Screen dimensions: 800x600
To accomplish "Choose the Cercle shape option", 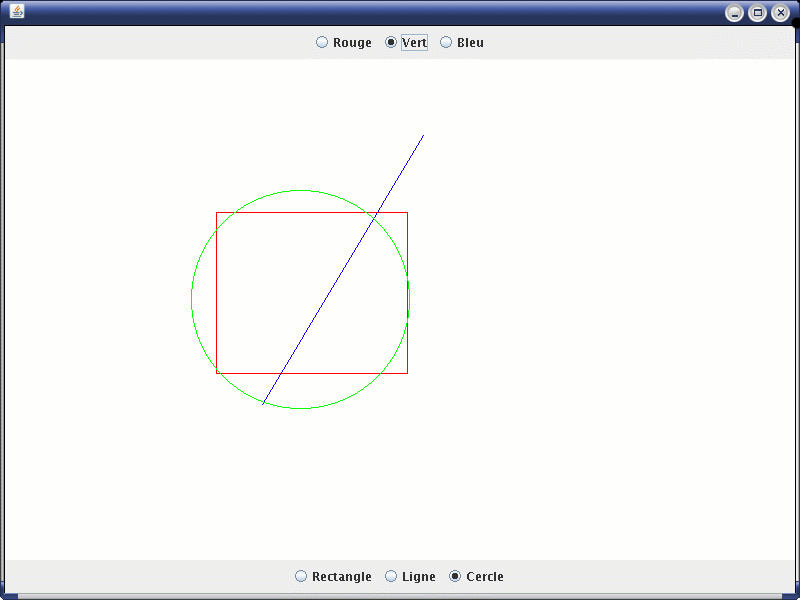I will [455, 576].
